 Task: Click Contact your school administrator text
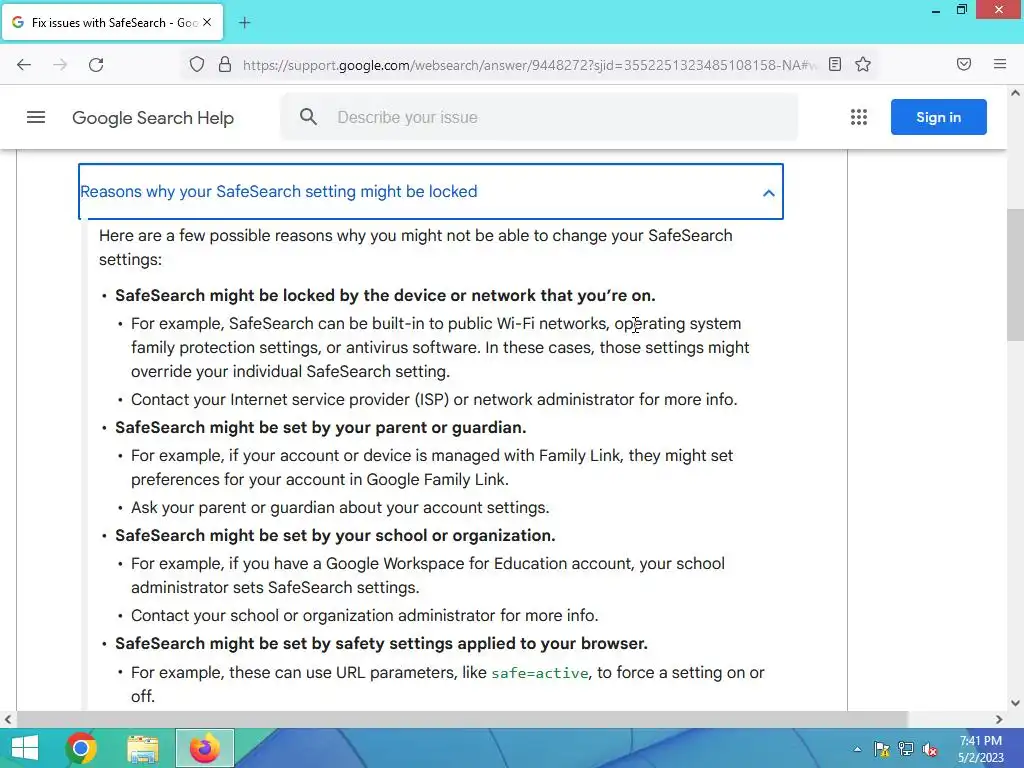pos(364,616)
